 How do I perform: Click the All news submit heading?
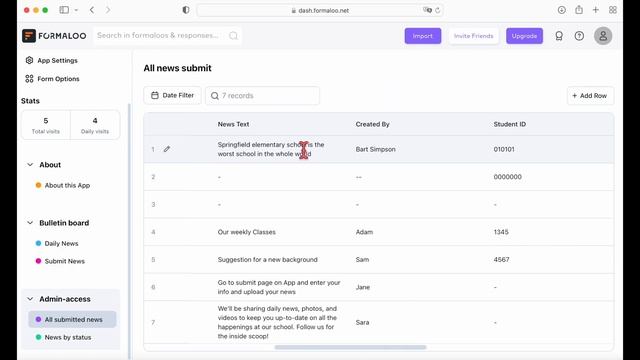pyautogui.click(x=177, y=68)
